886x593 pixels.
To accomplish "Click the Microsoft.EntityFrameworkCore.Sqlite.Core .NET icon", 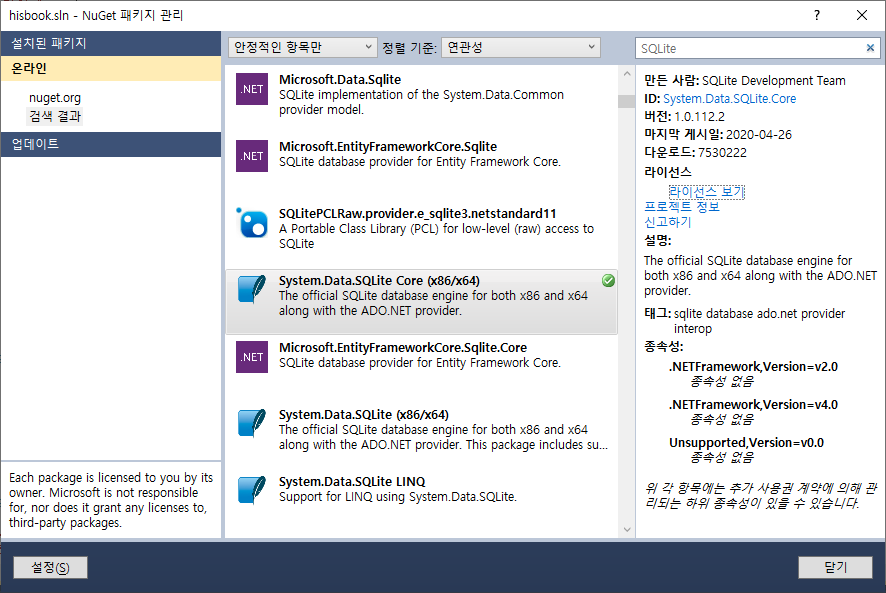I will [x=252, y=357].
